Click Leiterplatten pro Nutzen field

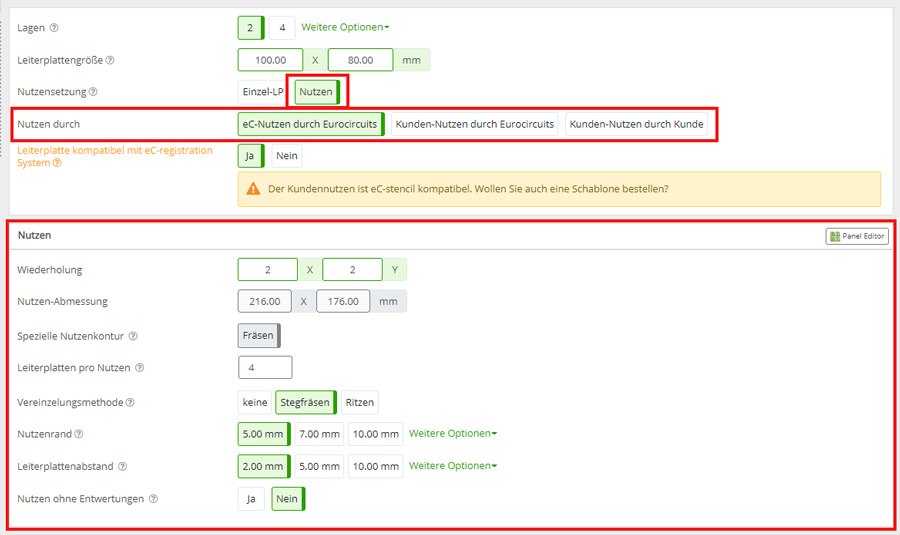point(265,367)
